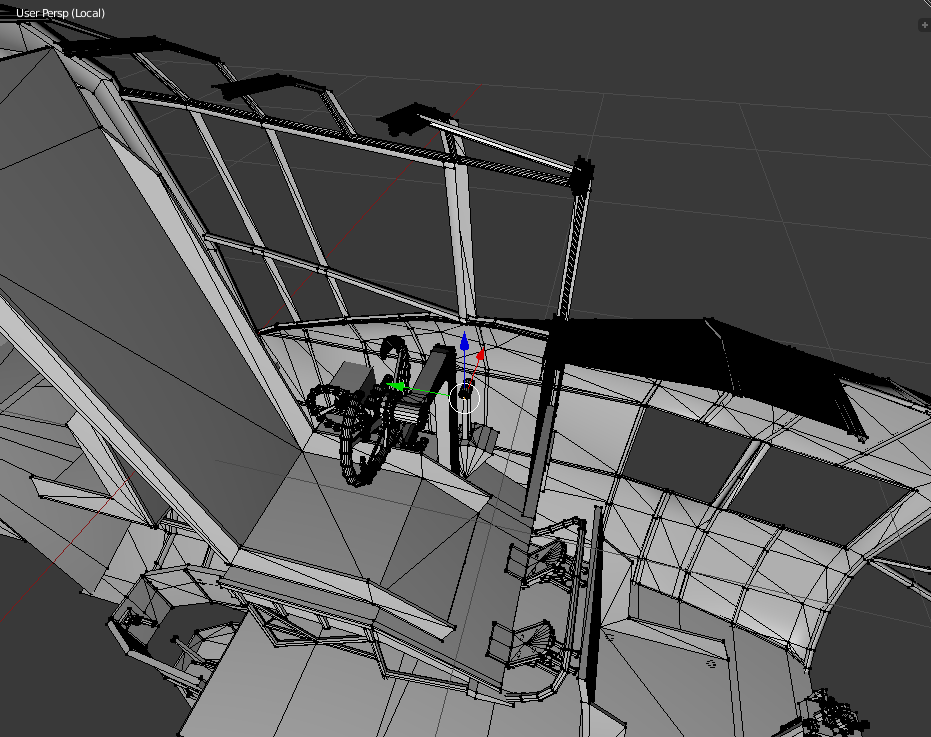Click the white circle manipulator center

point(464,398)
